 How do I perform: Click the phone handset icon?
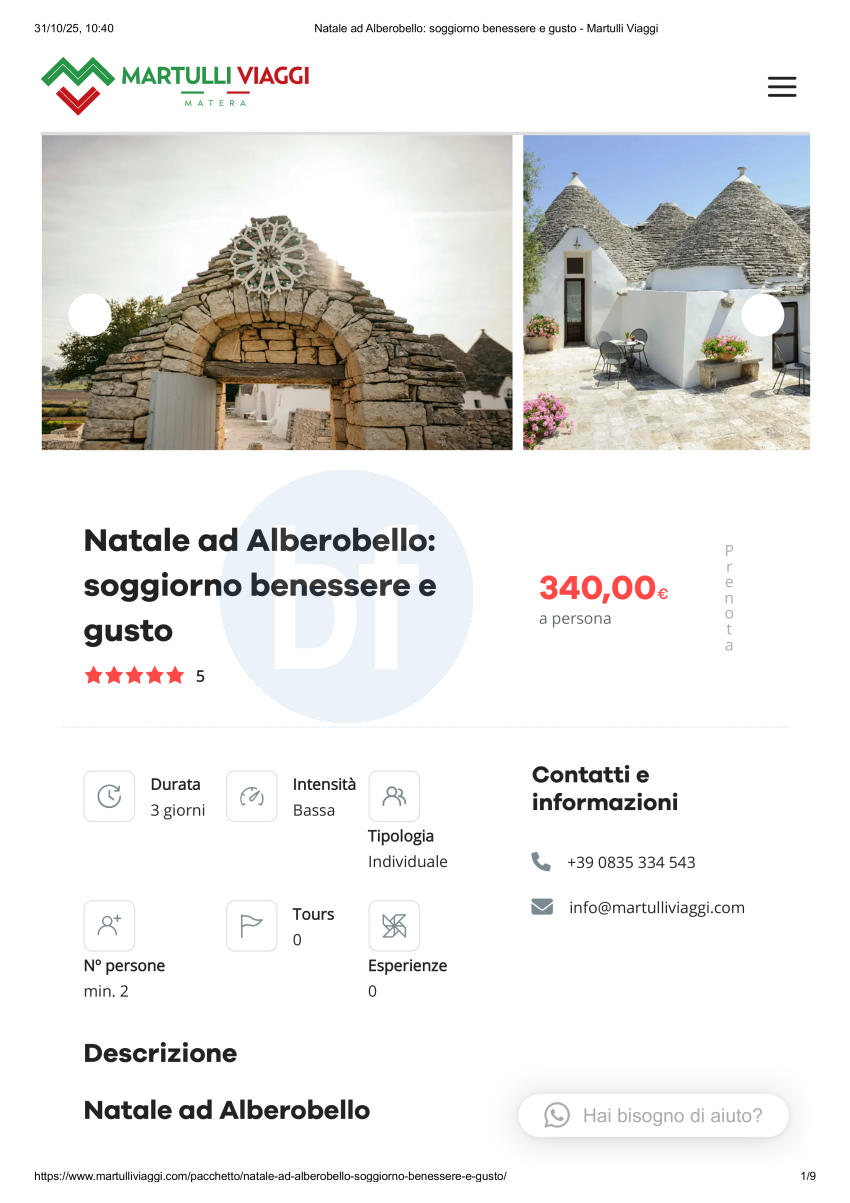point(541,861)
